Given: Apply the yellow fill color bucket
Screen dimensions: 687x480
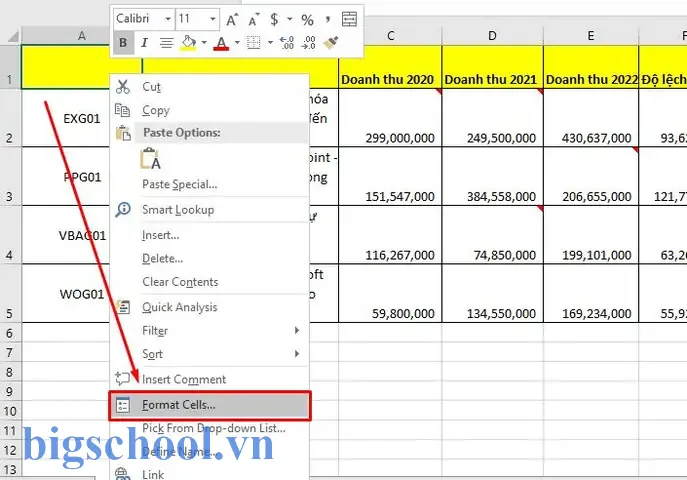Looking at the screenshot, I should pos(189,42).
